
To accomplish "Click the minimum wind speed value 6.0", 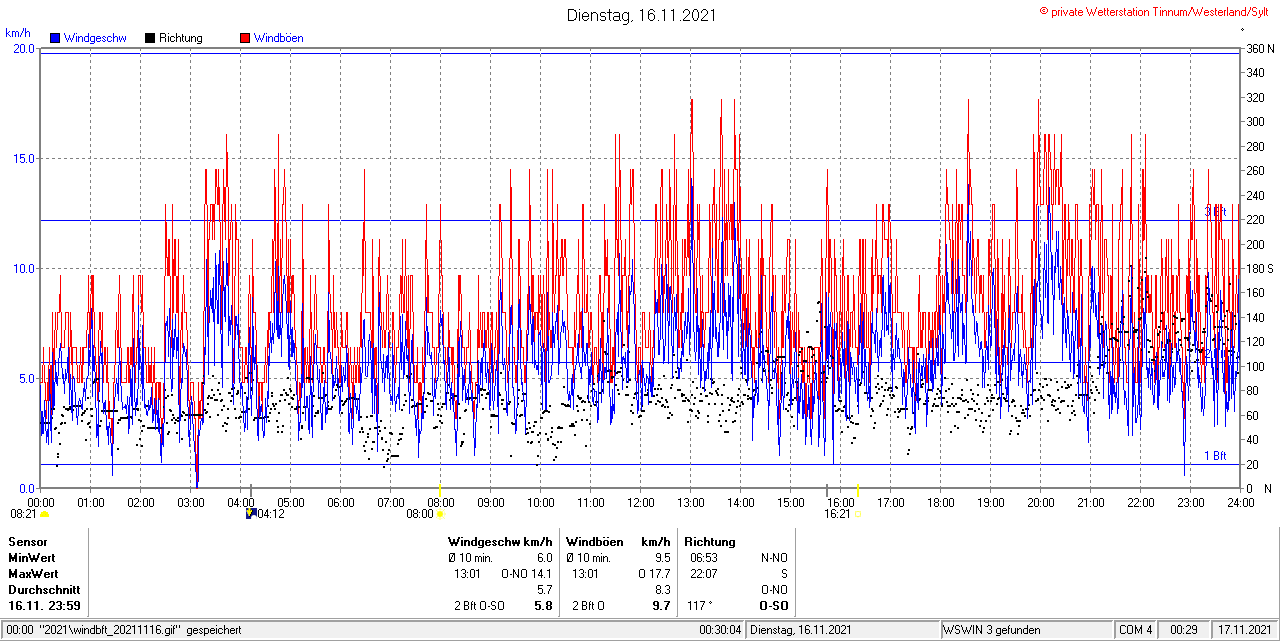I will tap(545, 558).
